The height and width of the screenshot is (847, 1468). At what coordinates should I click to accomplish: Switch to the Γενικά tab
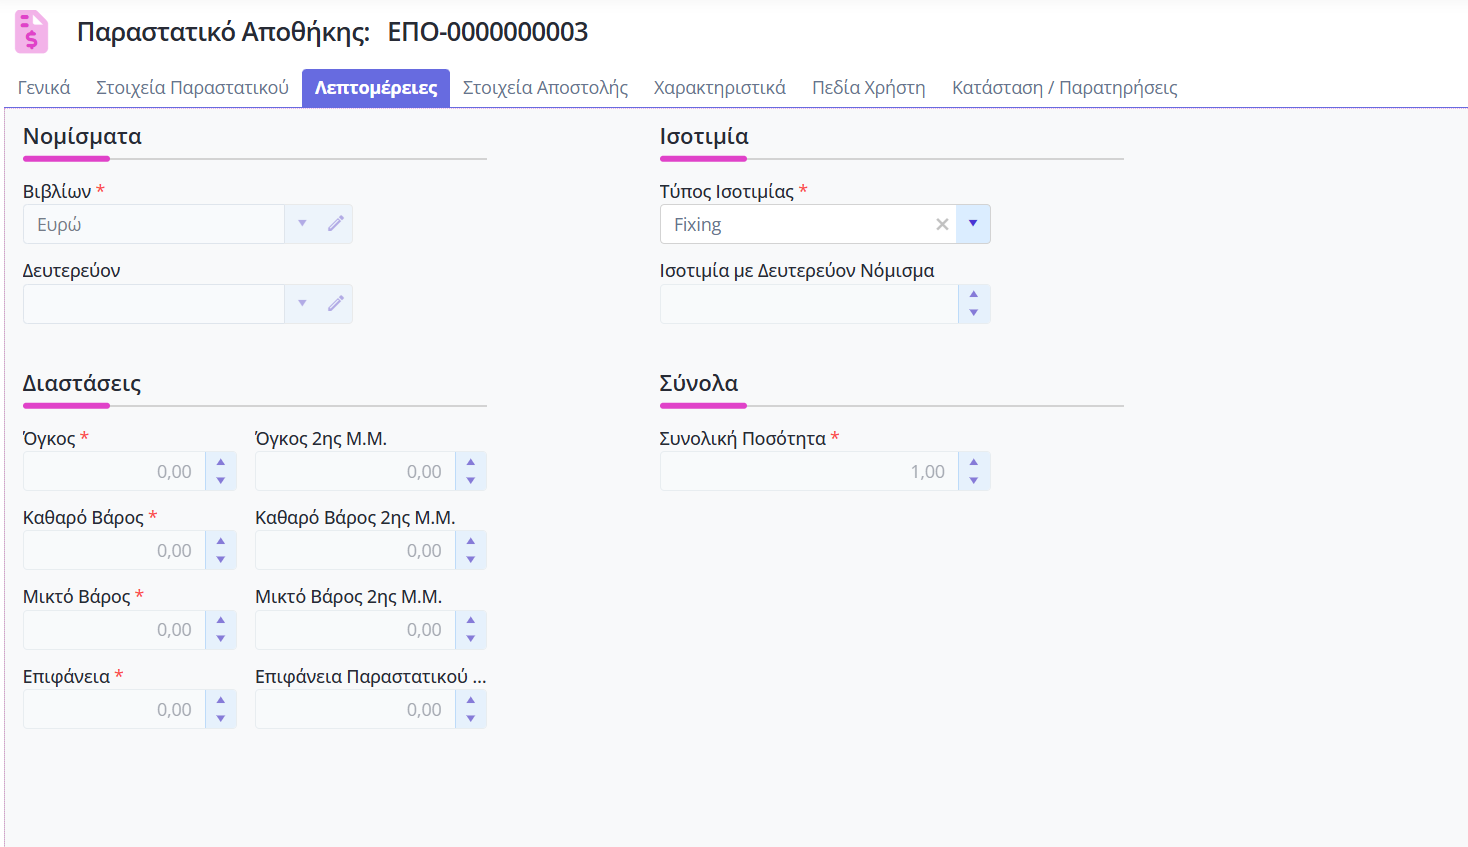pos(44,88)
